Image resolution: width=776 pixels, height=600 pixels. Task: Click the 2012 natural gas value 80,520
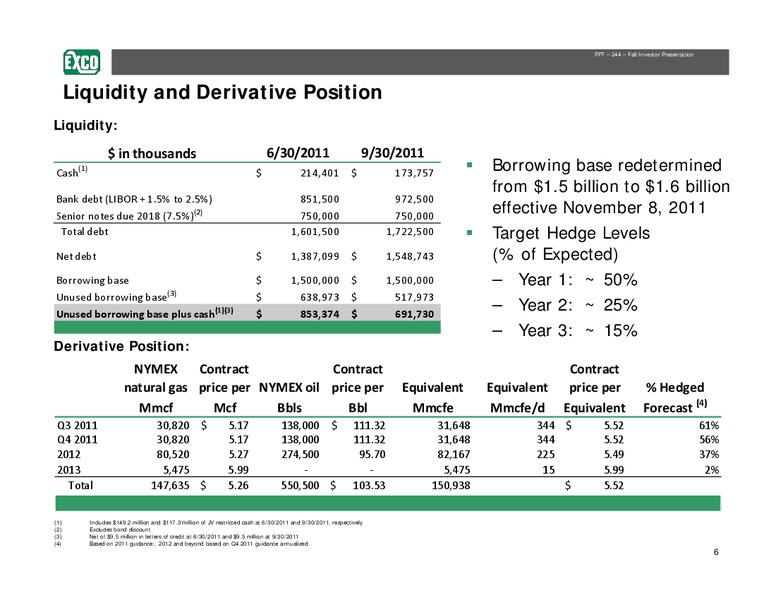coord(173,455)
